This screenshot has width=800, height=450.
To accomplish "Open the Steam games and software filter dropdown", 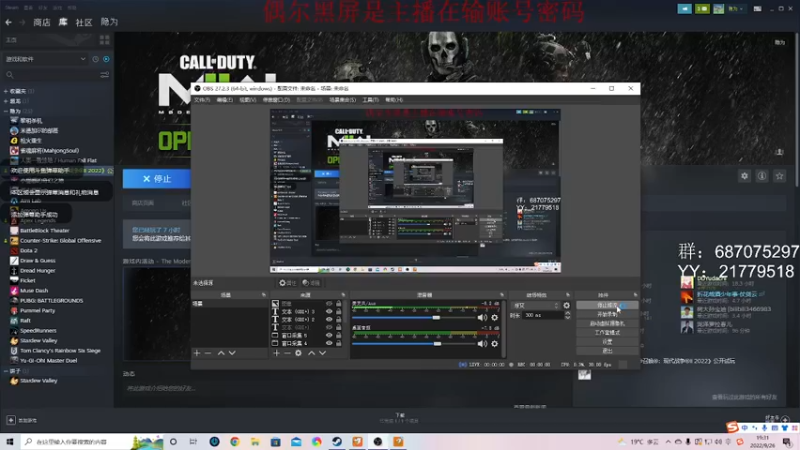I will pyautogui.click(x=45, y=59).
